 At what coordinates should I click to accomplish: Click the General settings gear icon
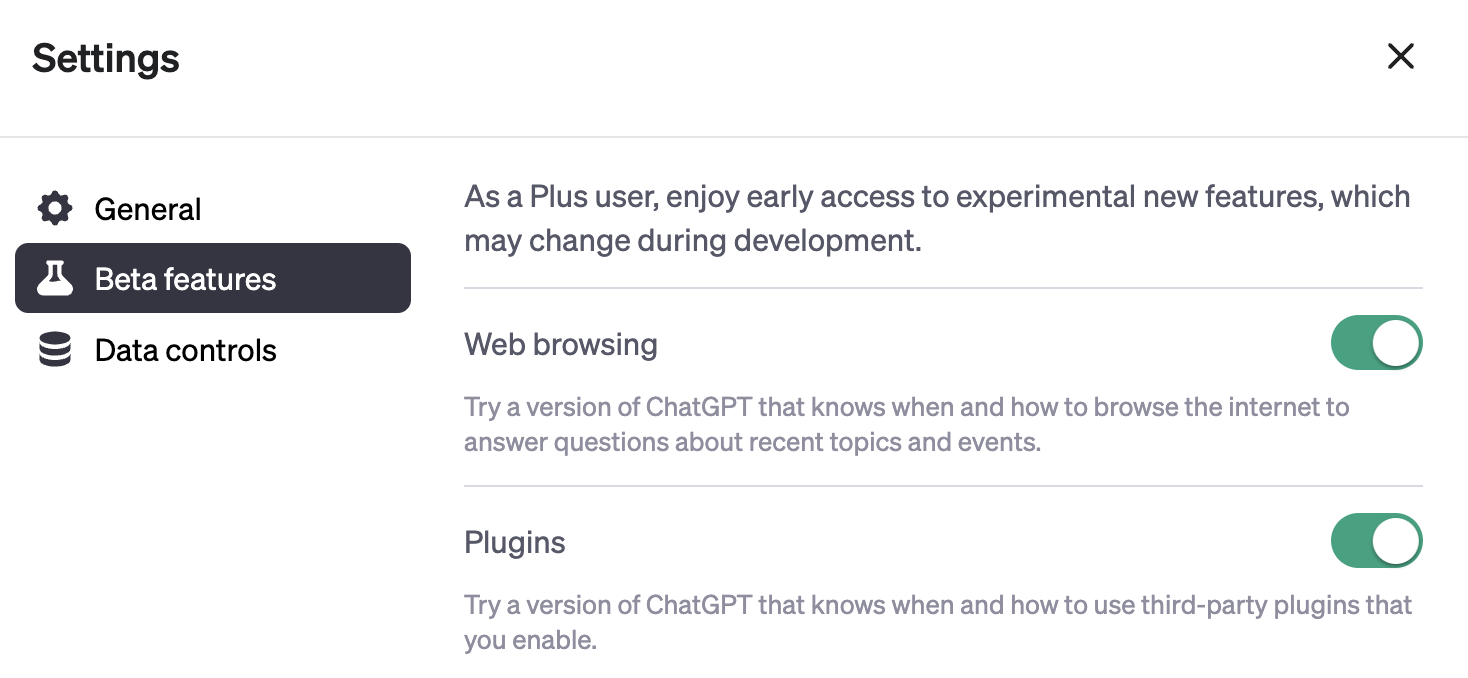click(x=53, y=209)
